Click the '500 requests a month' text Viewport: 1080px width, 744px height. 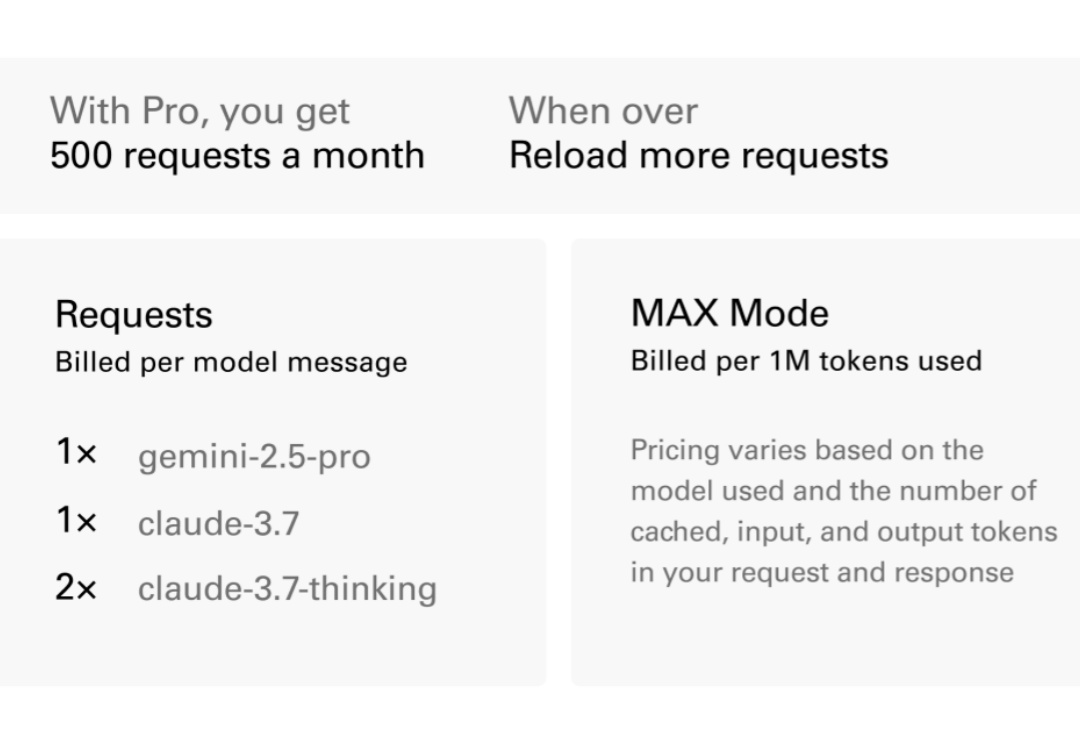coord(238,155)
